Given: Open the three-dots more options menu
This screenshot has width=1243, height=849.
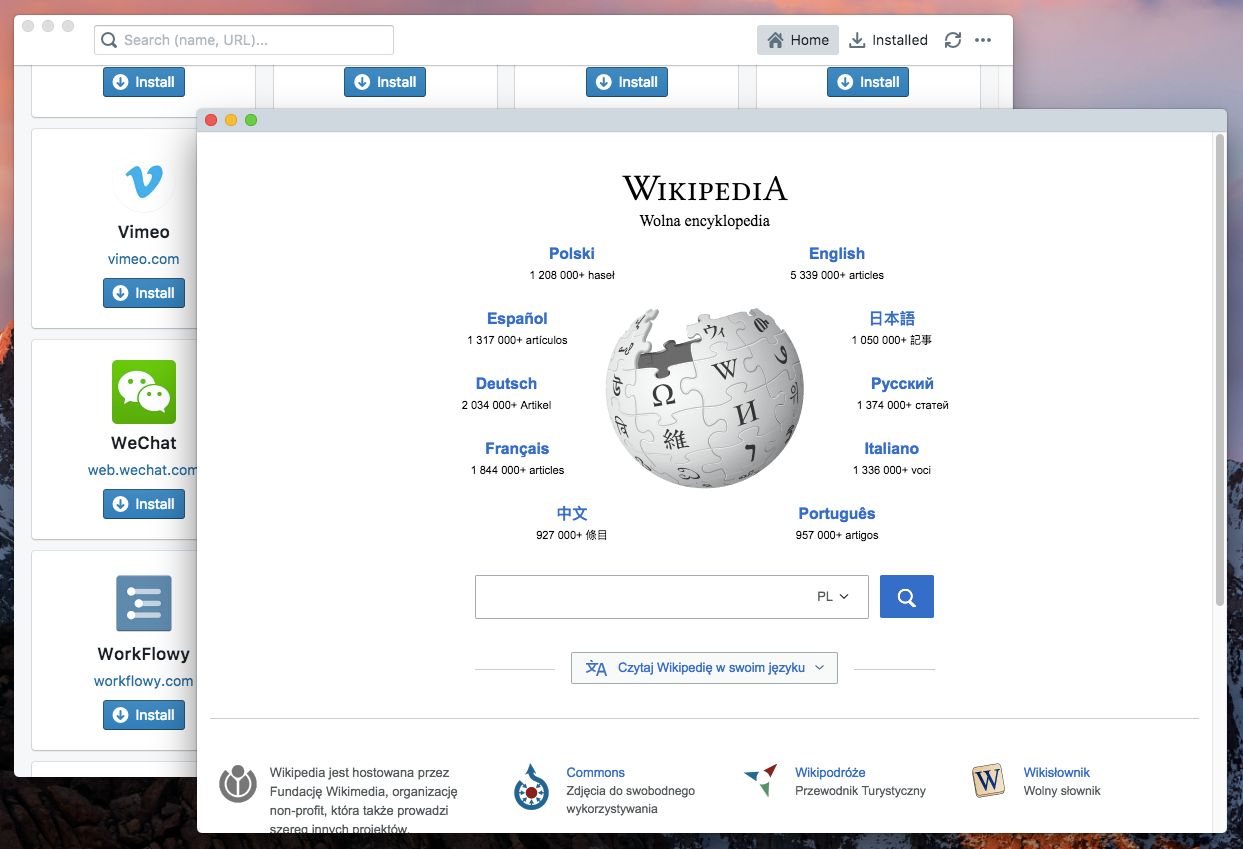Looking at the screenshot, I should click(983, 40).
